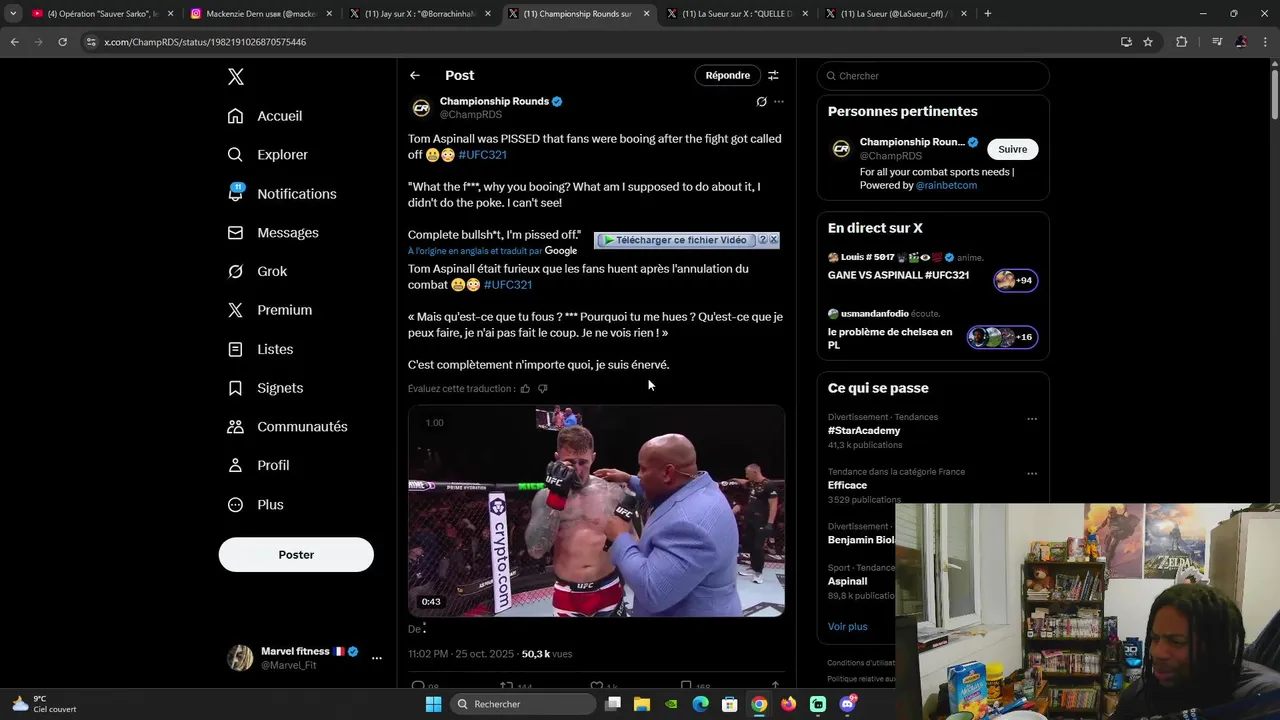Open browser tab search dropdown arrow

[x=12, y=14]
